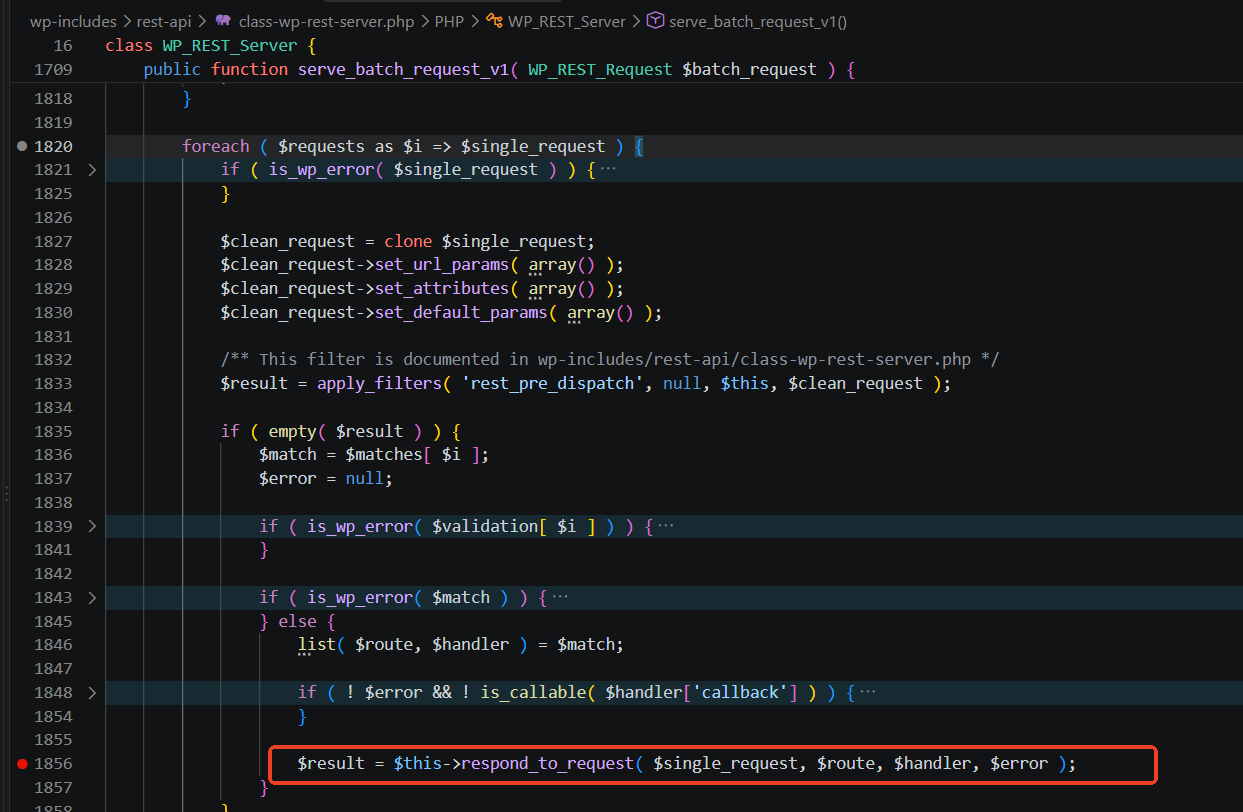The height and width of the screenshot is (812, 1243).
Task: Open the rest-api breadcrumb folder
Action: point(164,21)
